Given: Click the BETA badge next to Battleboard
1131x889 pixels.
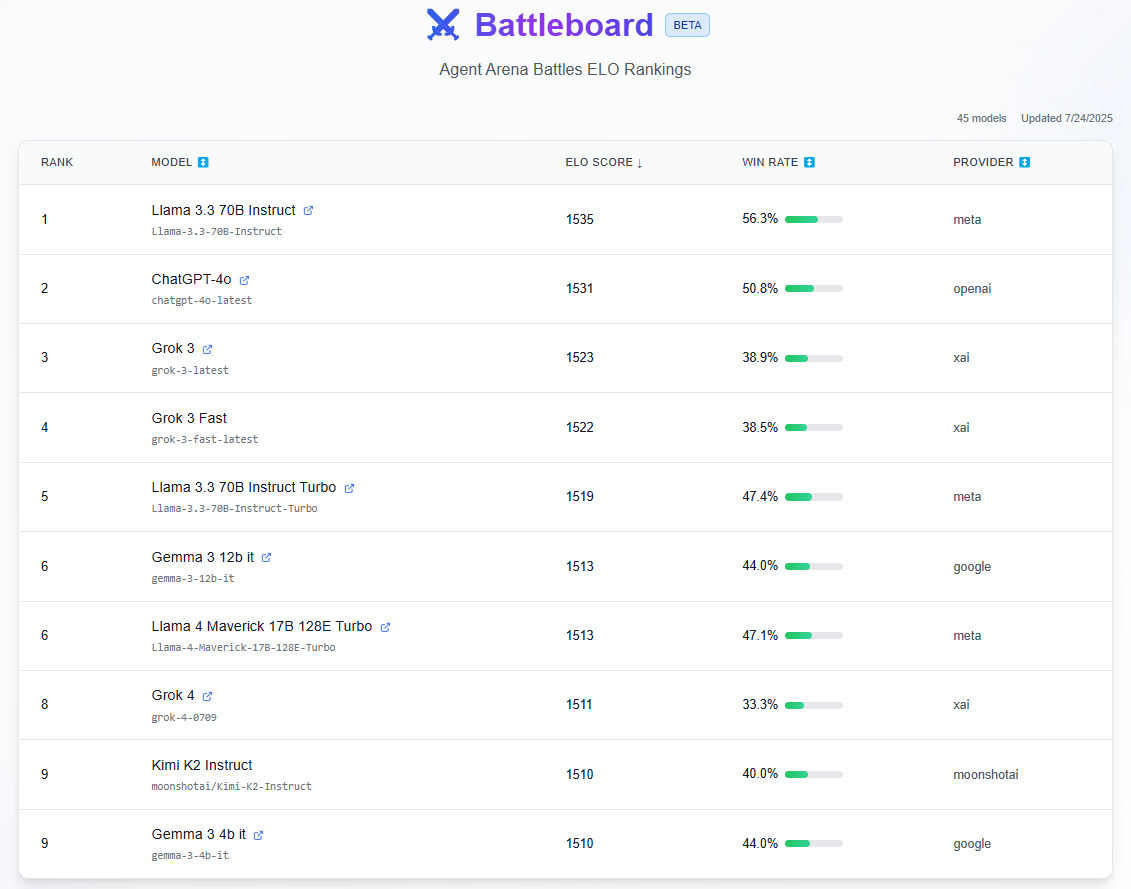Looking at the screenshot, I should tap(687, 25).
